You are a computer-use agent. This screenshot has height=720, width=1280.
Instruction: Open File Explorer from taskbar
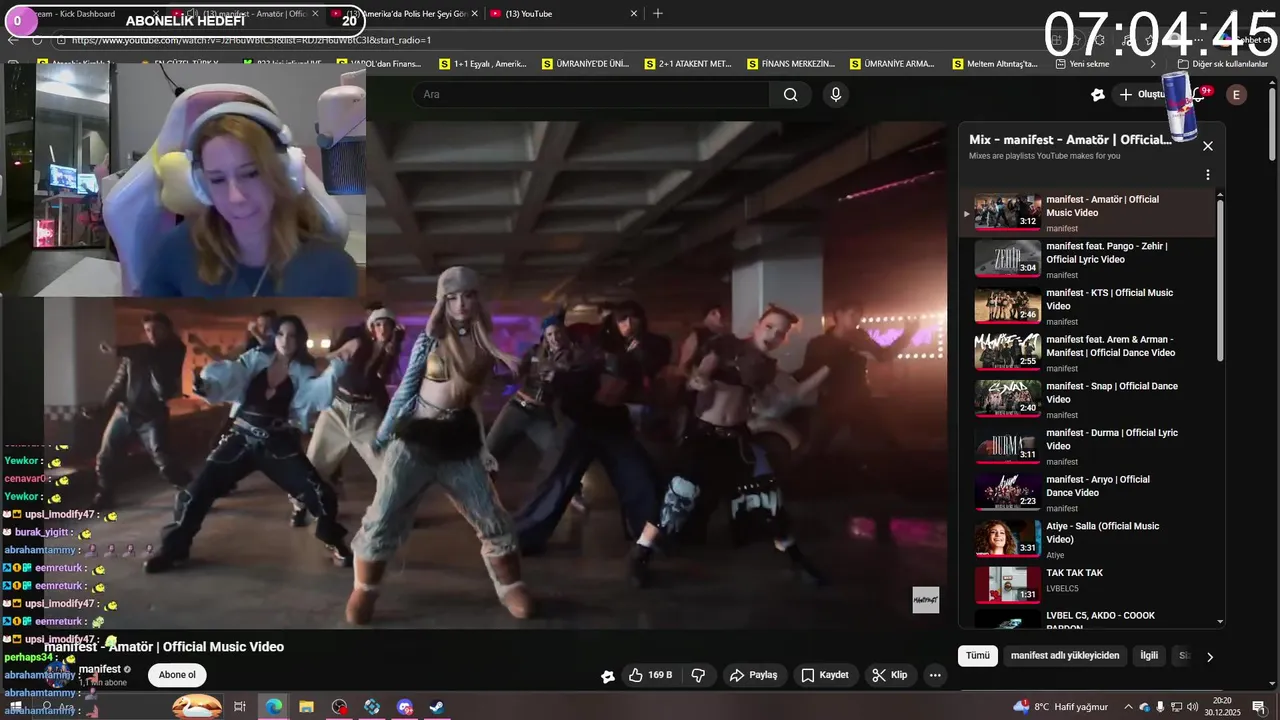pyautogui.click(x=306, y=707)
